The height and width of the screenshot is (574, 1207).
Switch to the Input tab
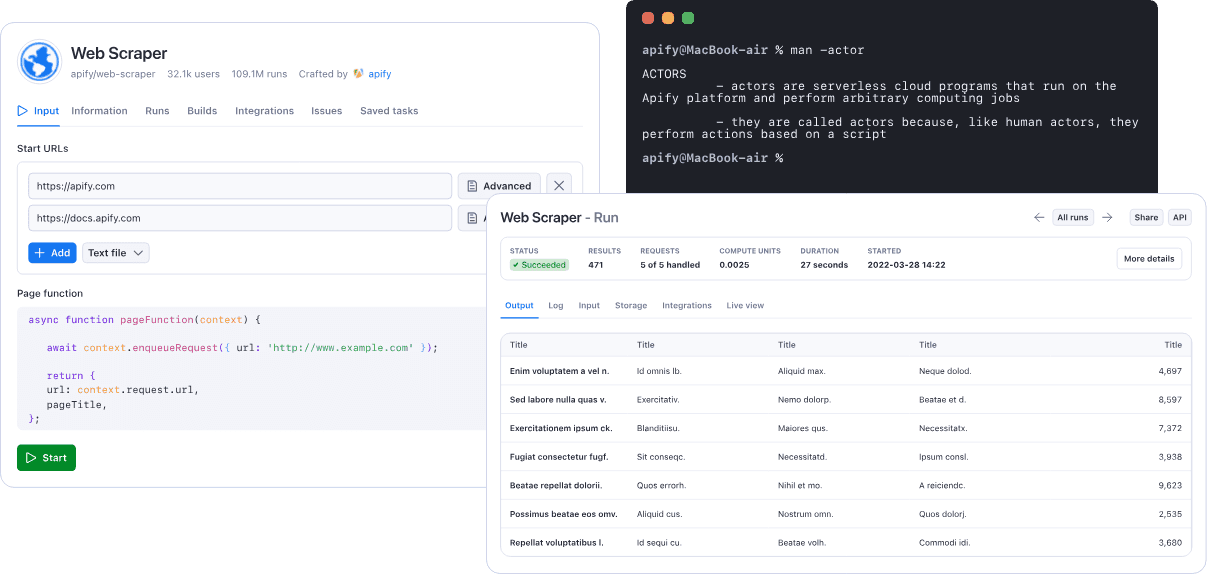pos(38,111)
